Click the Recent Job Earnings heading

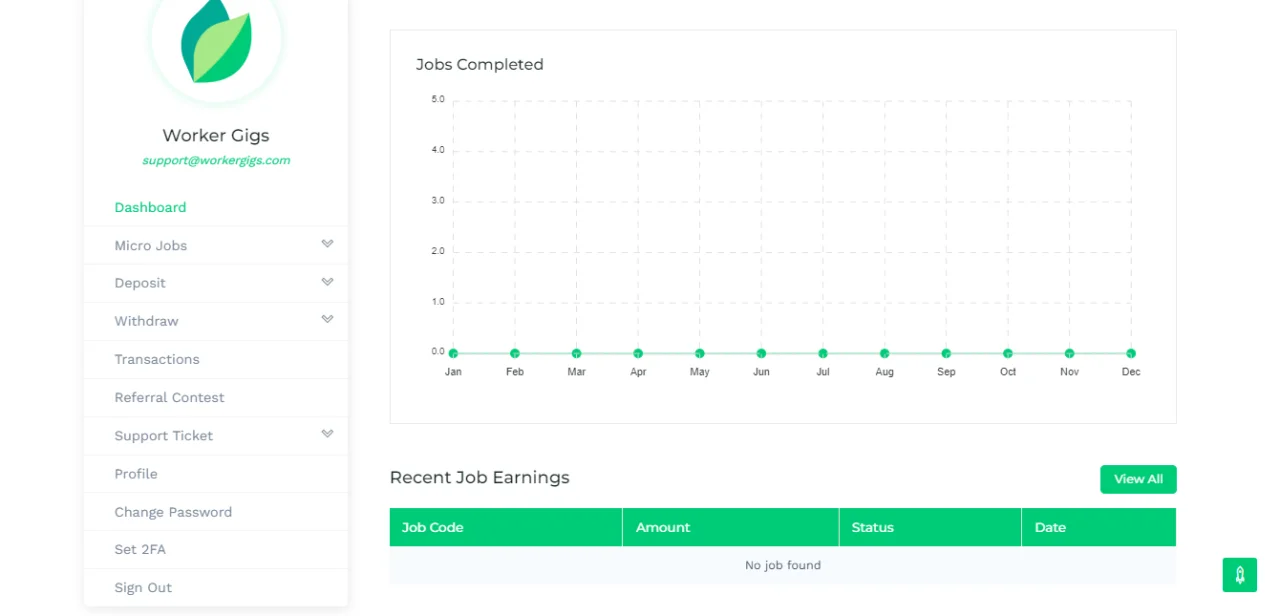[x=480, y=477]
